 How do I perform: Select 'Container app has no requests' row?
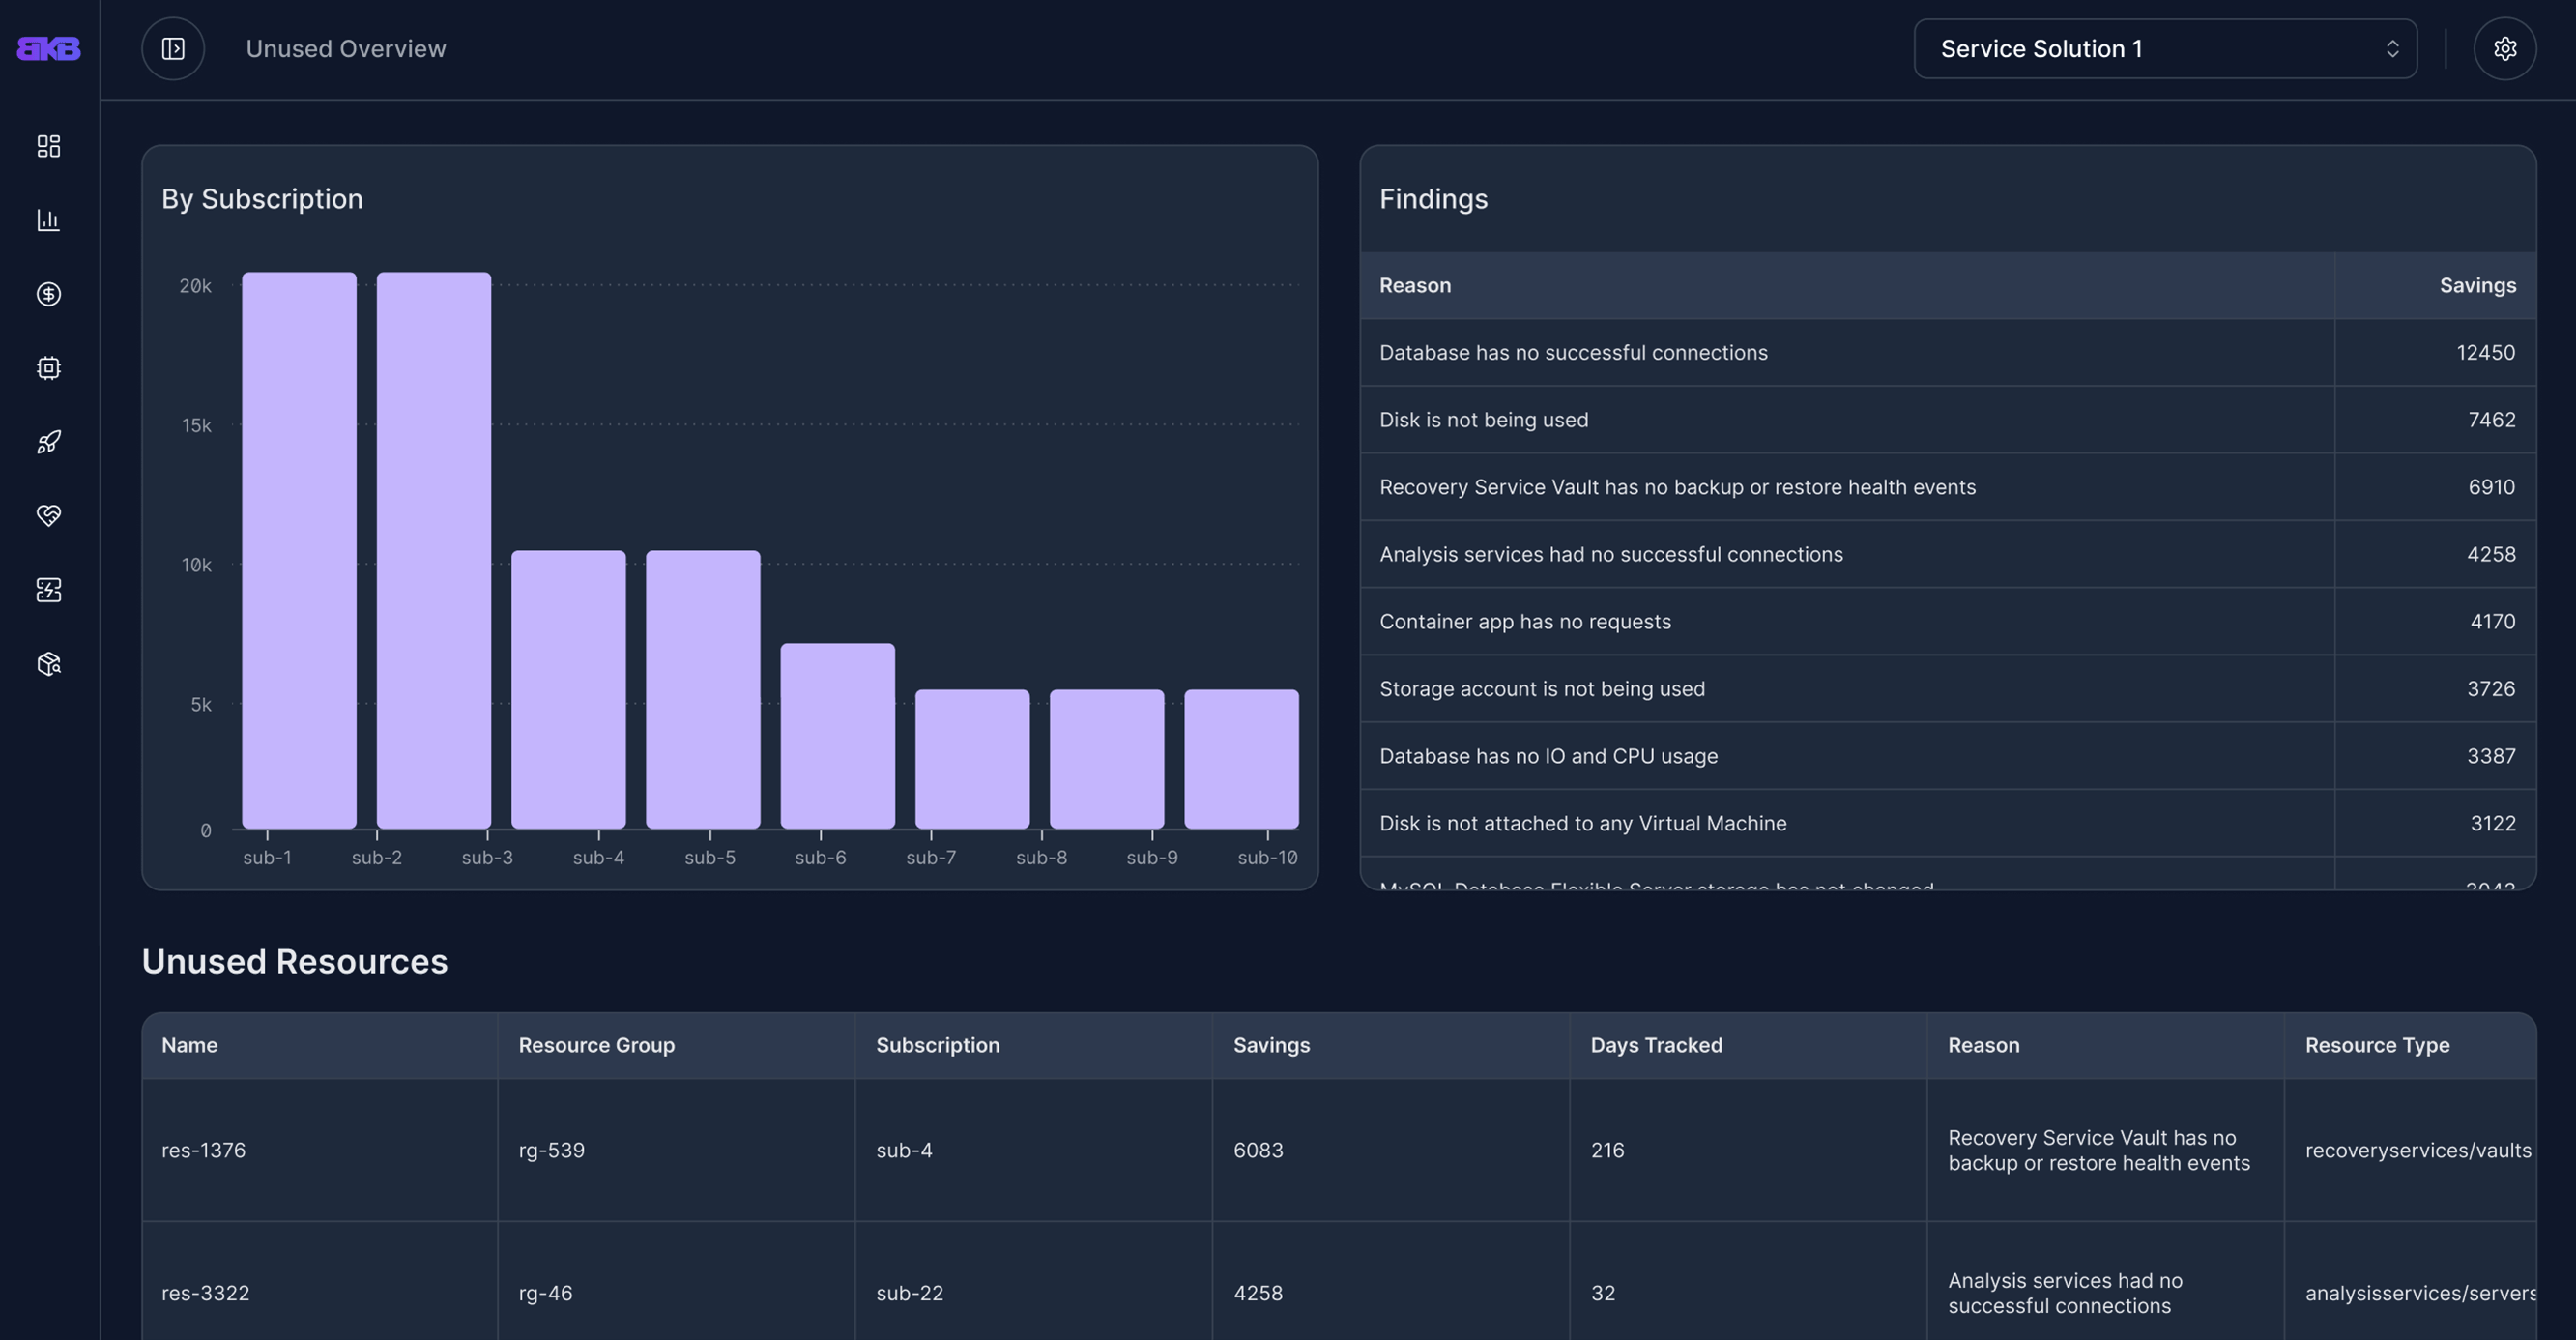pyautogui.click(x=1948, y=621)
